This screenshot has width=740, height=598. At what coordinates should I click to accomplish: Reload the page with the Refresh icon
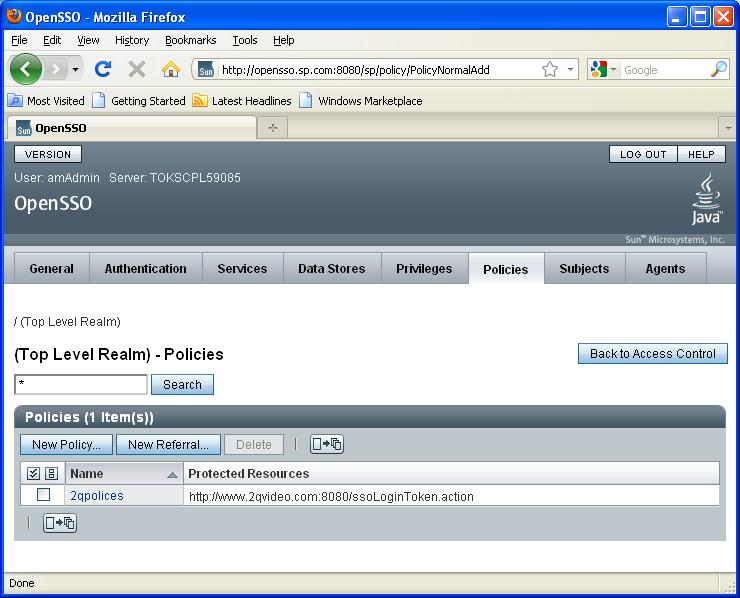pyautogui.click(x=103, y=70)
